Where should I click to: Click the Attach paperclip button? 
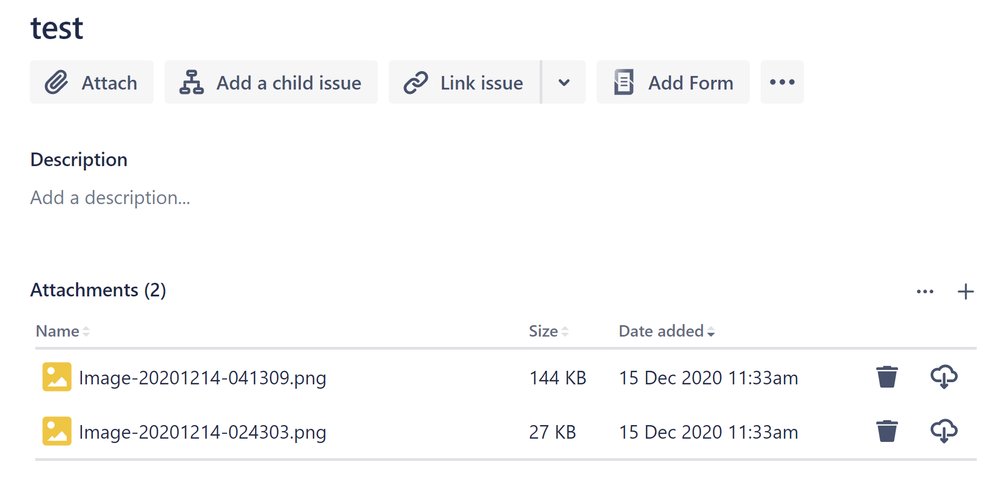point(91,82)
